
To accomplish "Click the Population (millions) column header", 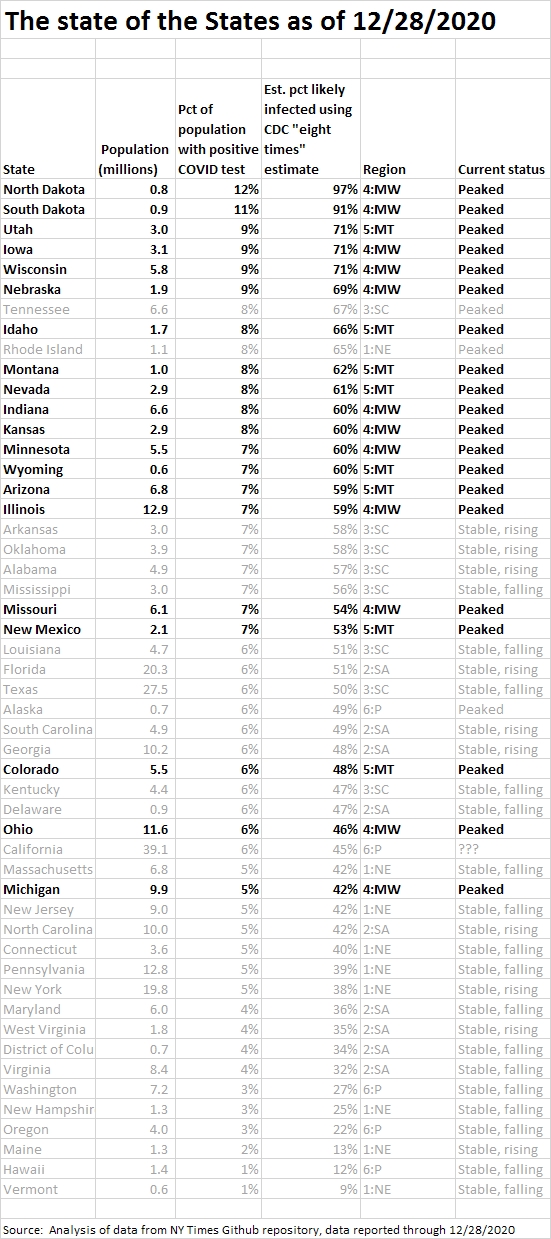I will pyautogui.click(x=135, y=159).
